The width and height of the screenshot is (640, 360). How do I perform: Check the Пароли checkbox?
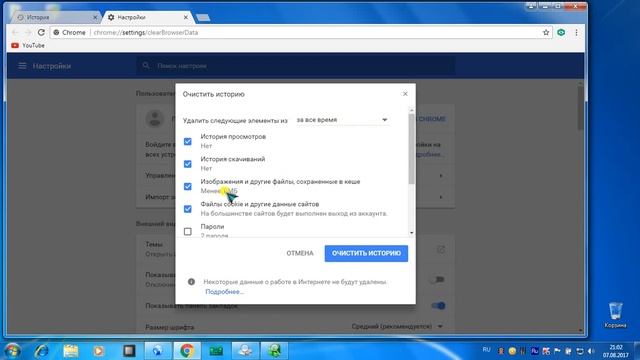tap(188, 231)
